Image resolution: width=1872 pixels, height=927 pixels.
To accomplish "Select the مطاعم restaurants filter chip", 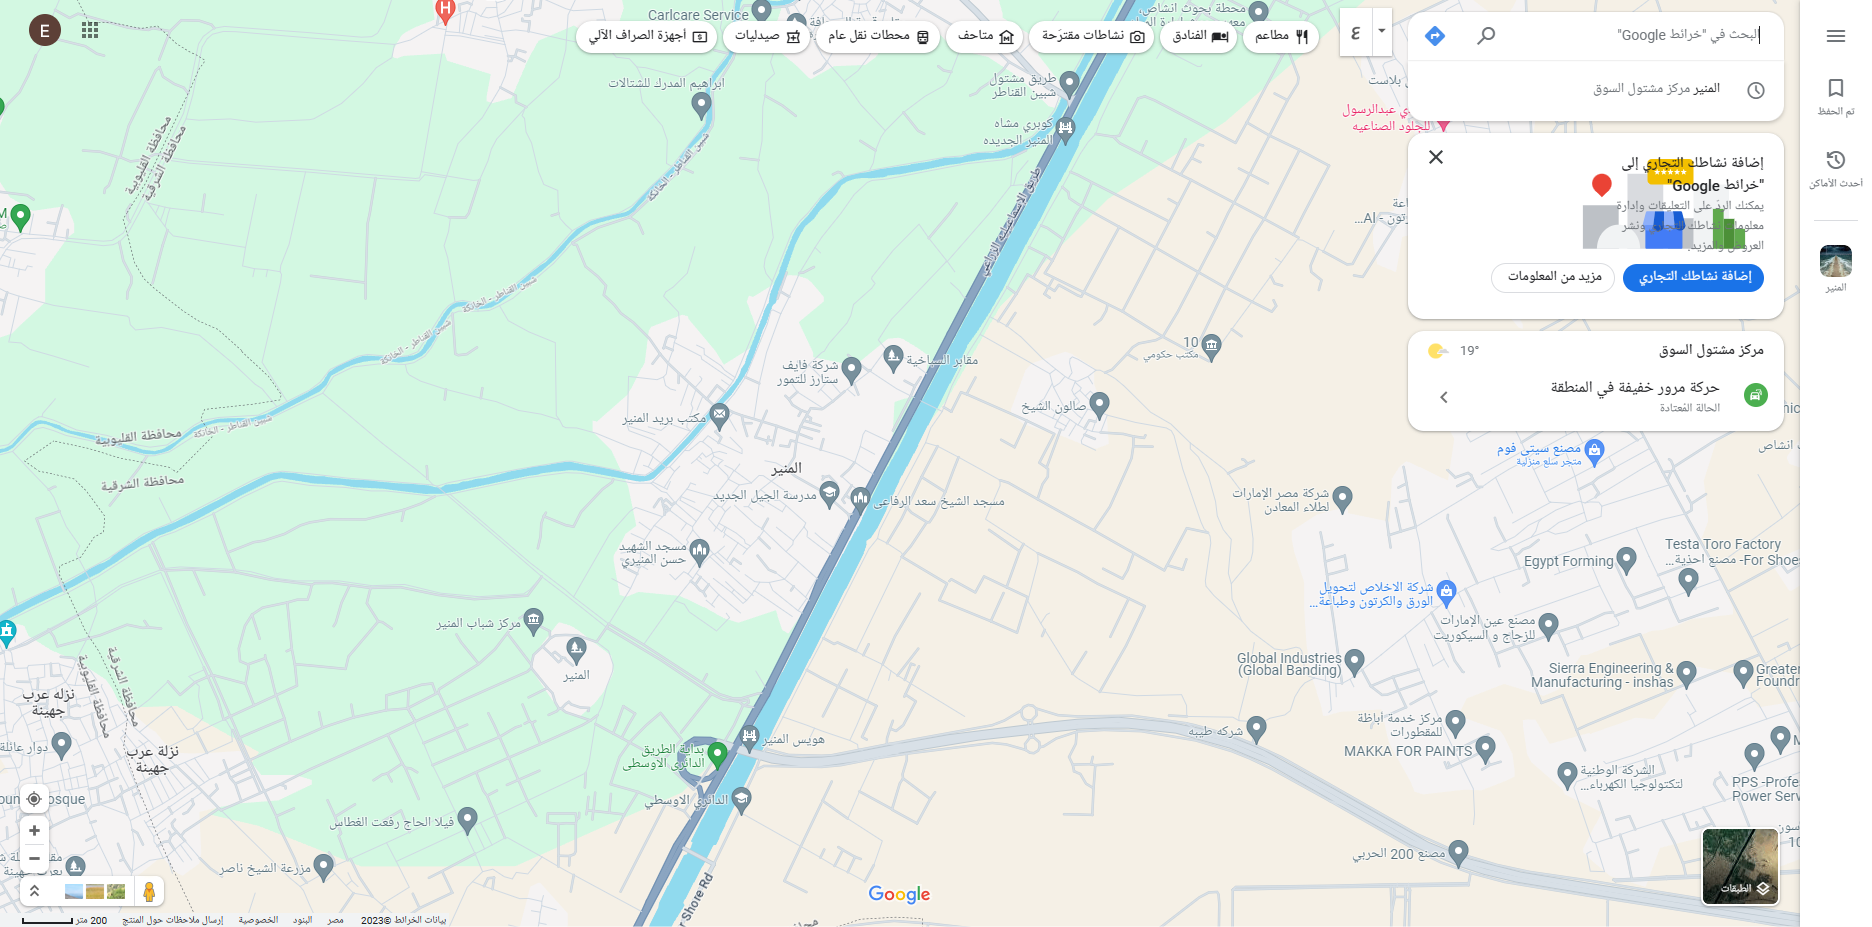I will click(1281, 36).
